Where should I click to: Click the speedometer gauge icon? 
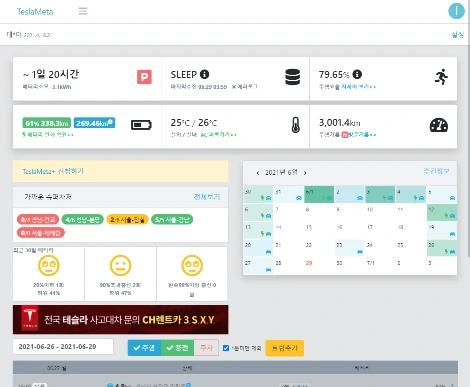[x=439, y=125]
